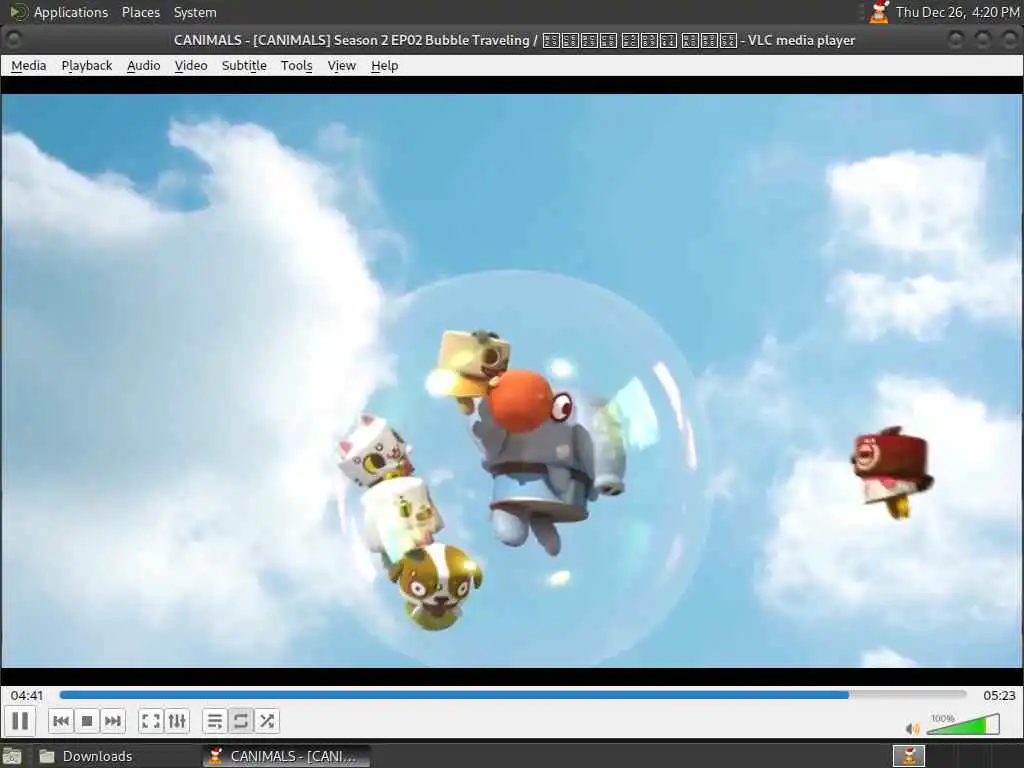Open the Places system menu
This screenshot has width=1024, height=768.
[141, 12]
